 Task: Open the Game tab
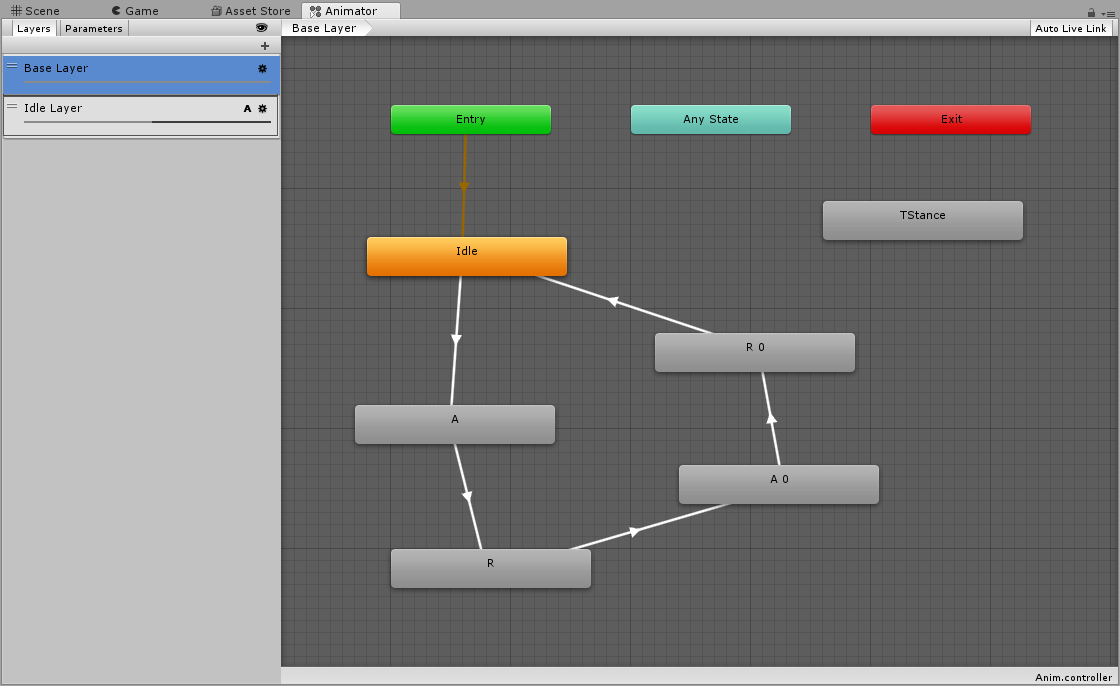click(x=134, y=11)
